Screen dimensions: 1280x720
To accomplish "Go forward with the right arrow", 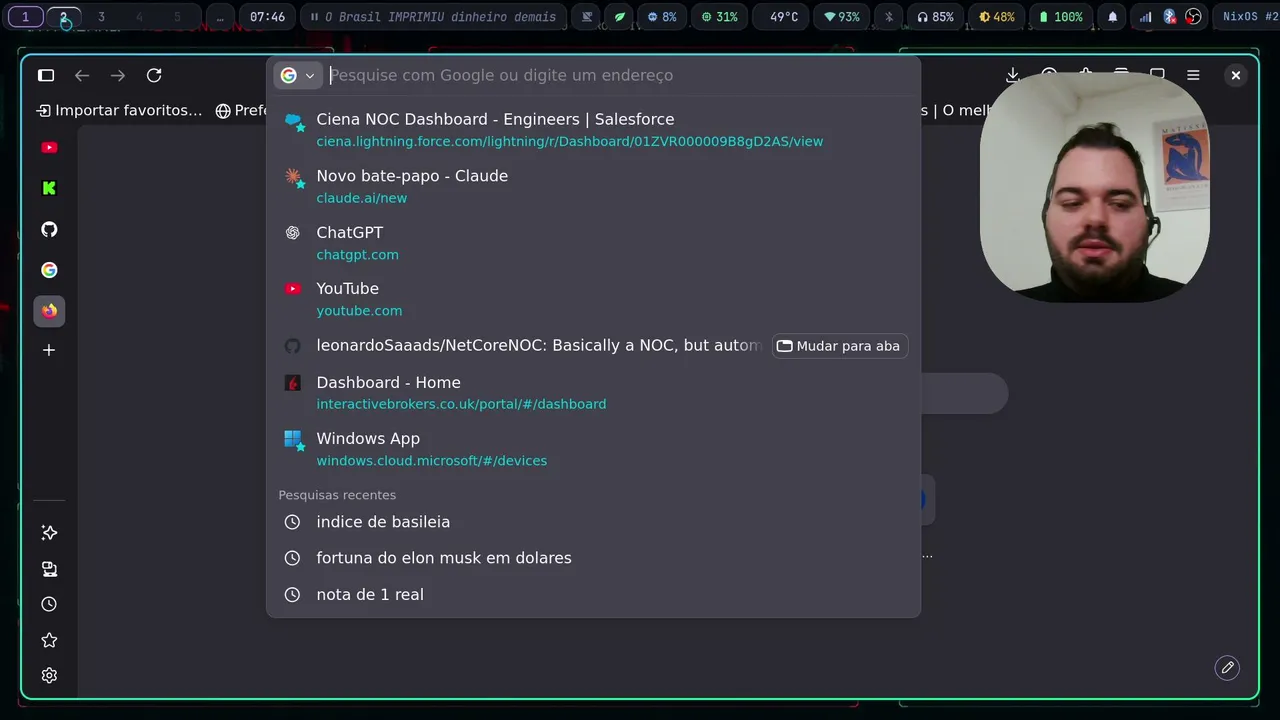I will [118, 75].
